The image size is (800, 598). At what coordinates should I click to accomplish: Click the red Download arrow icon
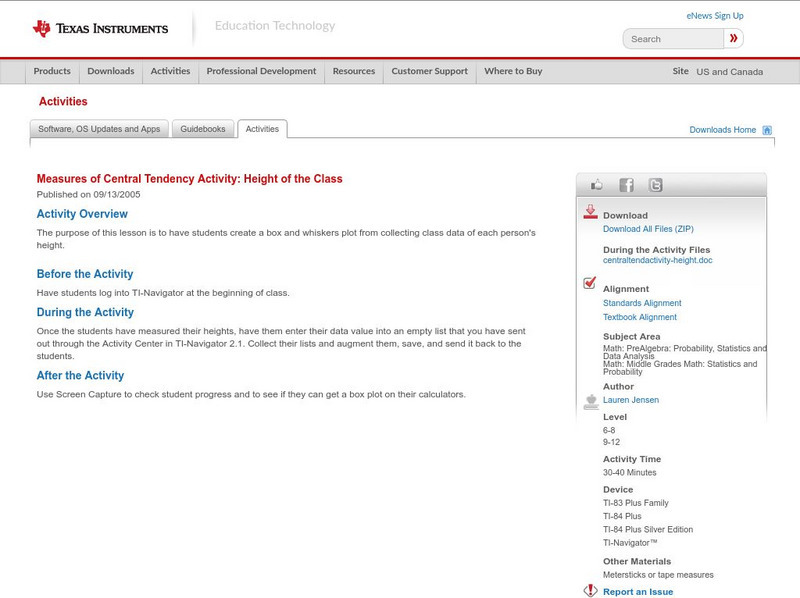pyautogui.click(x=590, y=212)
